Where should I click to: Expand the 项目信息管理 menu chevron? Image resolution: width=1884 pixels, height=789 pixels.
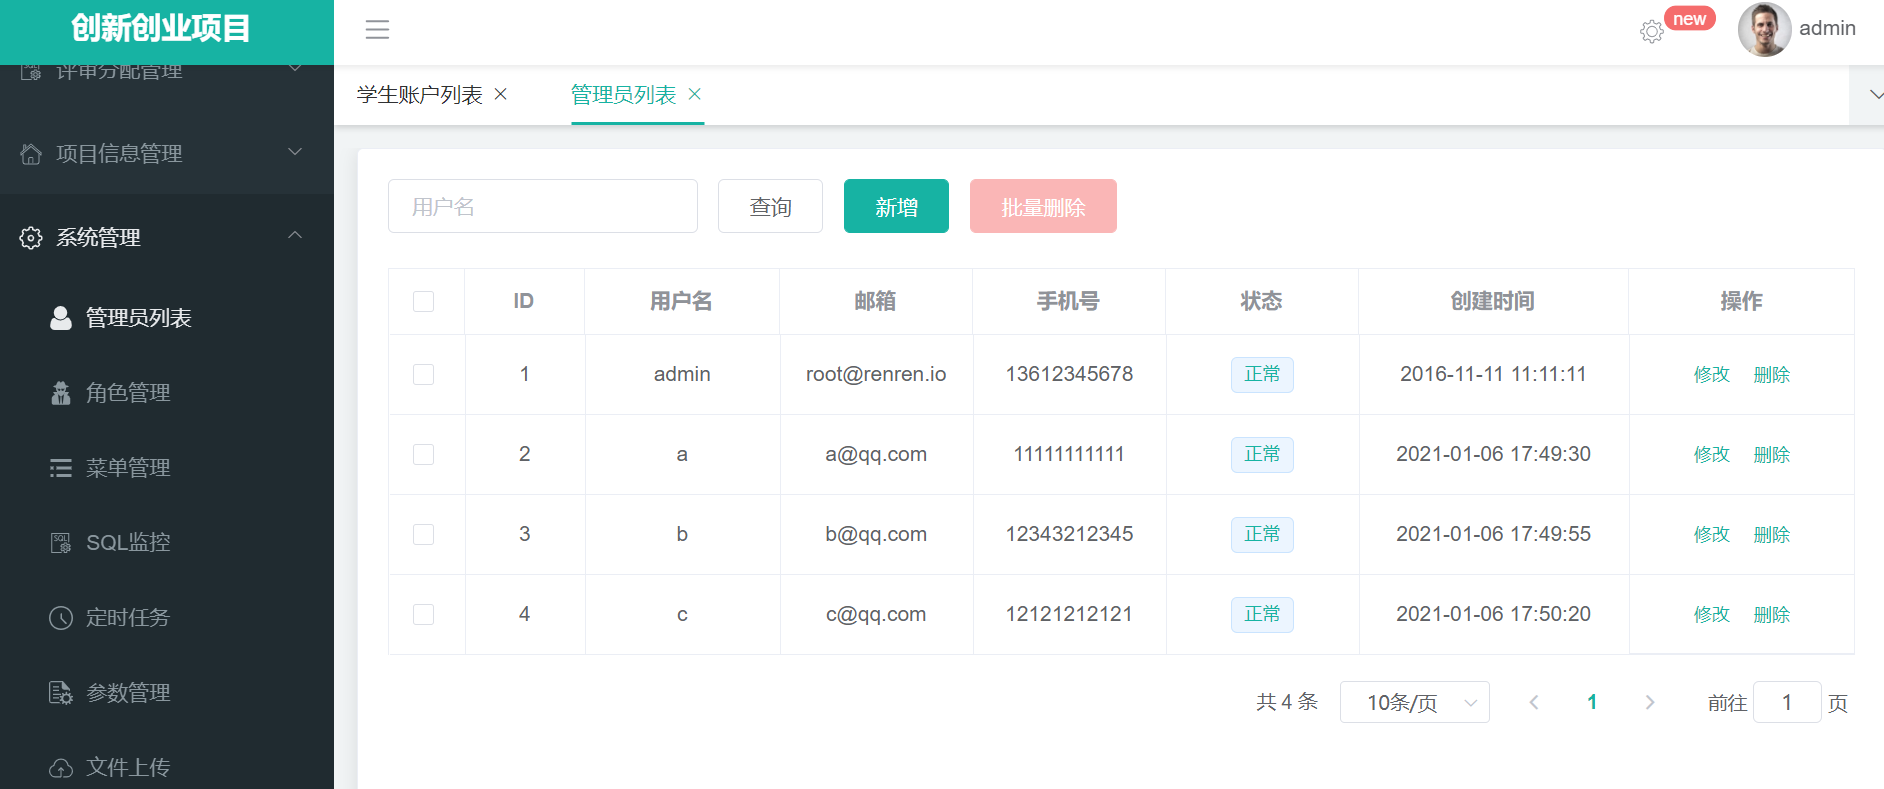tap(295, 152)
